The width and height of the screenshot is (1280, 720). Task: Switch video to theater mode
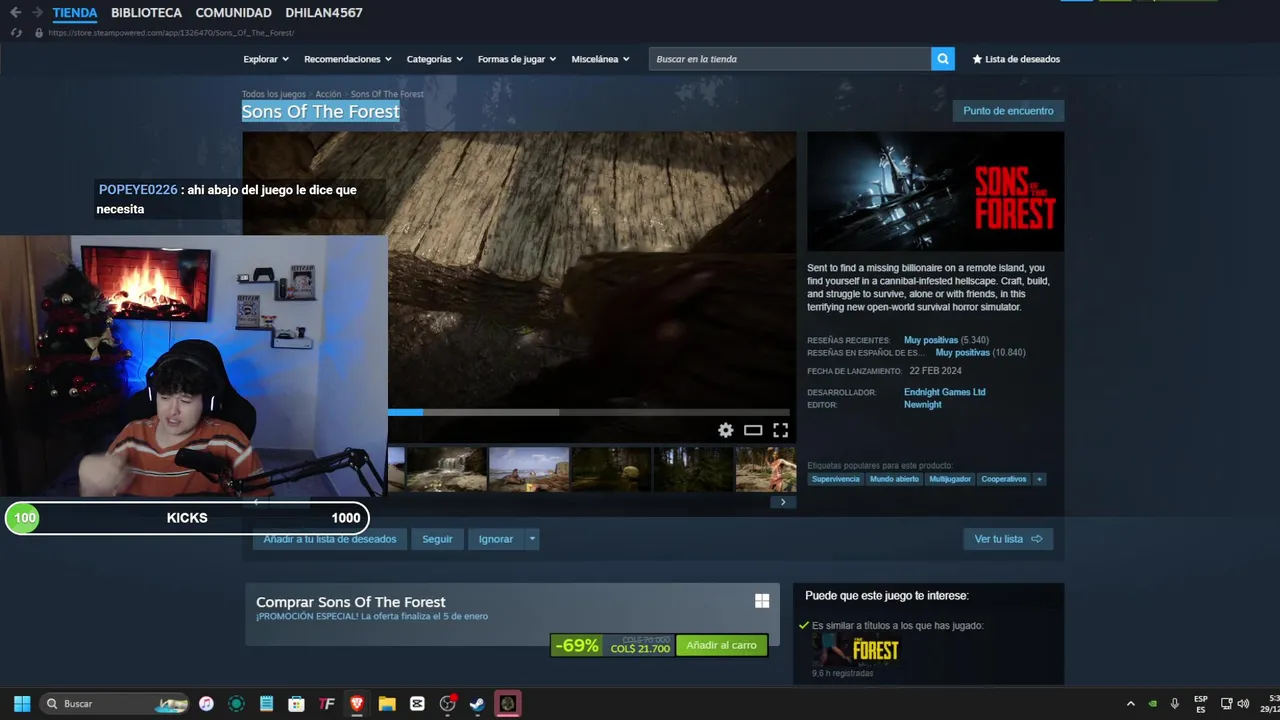753,430
